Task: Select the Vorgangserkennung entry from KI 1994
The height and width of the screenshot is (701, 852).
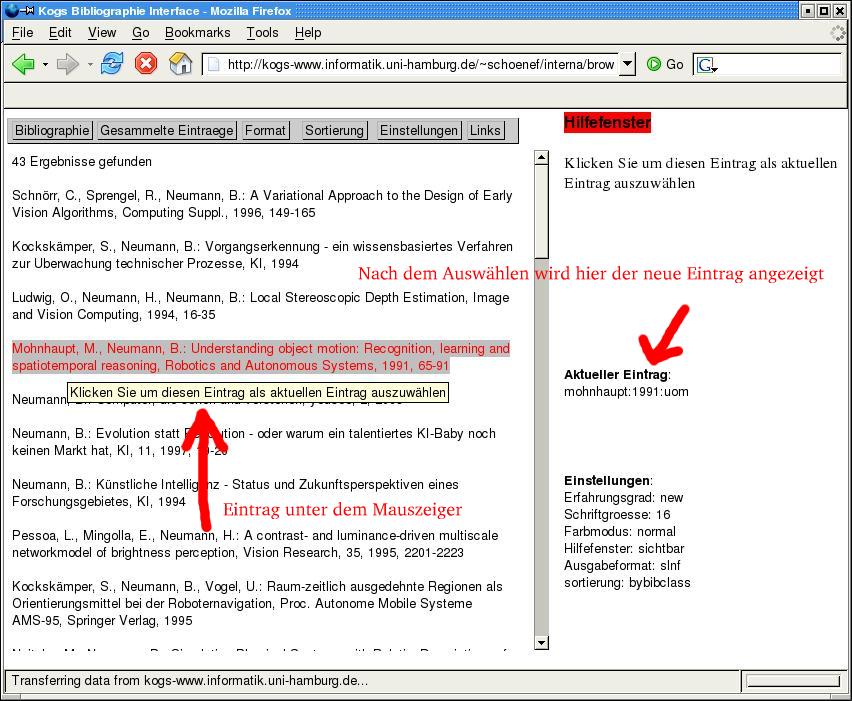Action: tap(262, 255)
